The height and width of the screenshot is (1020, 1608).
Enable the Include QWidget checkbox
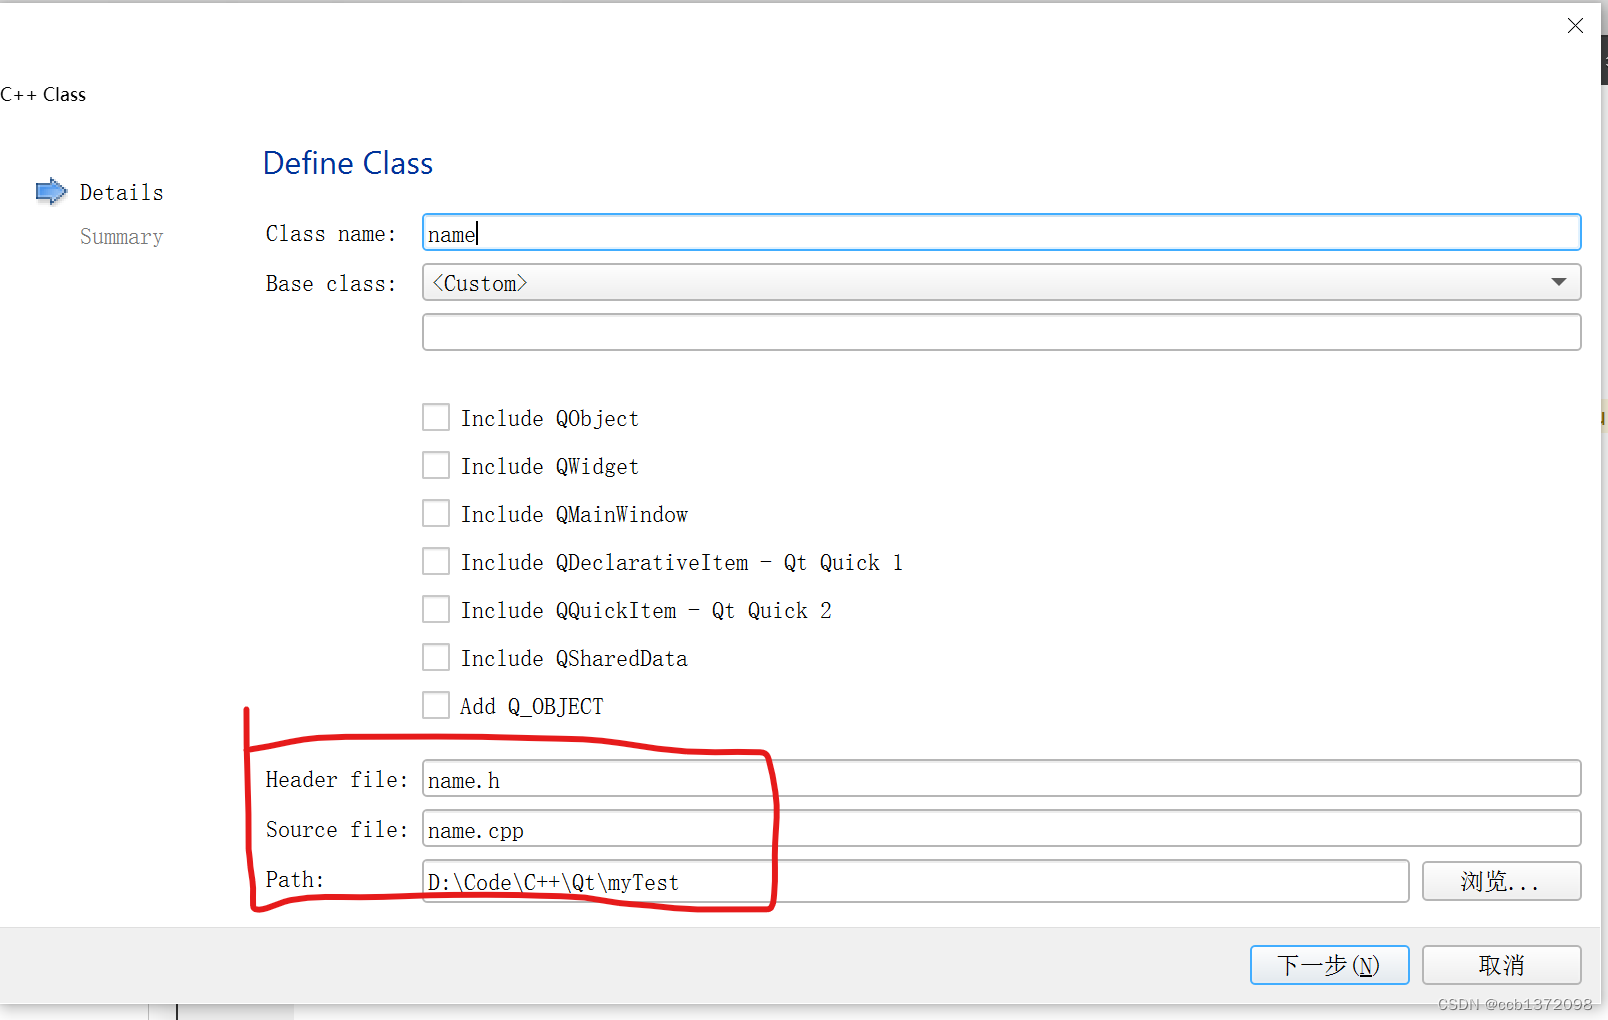436,465
